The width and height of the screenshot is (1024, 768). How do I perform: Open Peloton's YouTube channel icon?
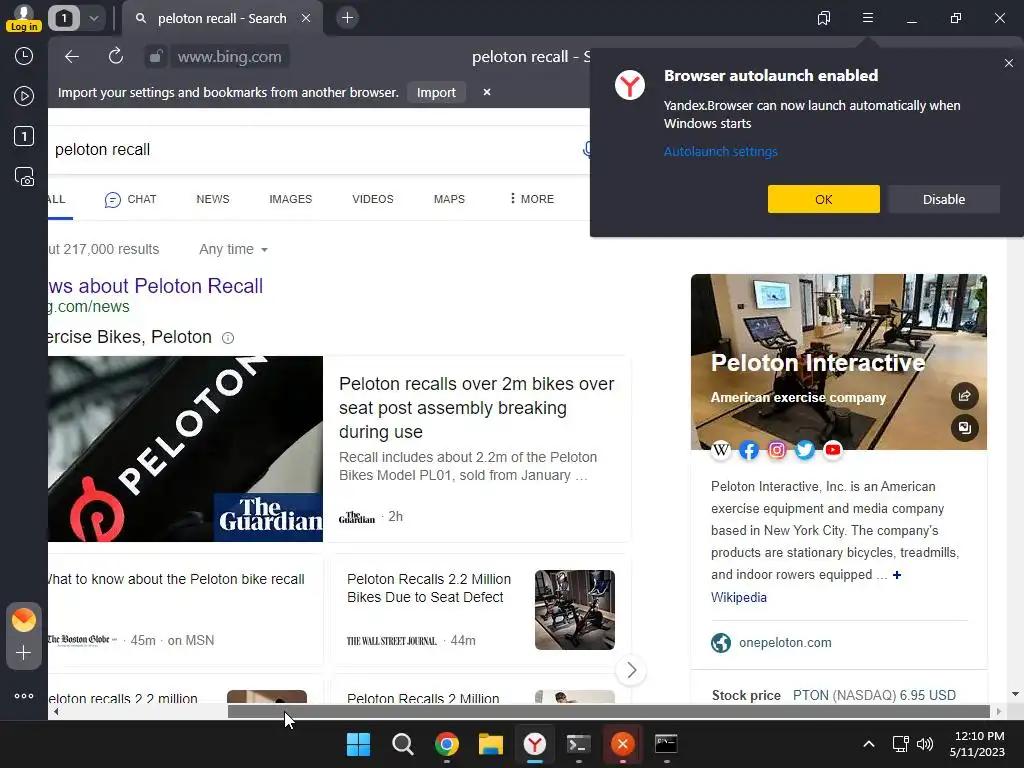833,450
